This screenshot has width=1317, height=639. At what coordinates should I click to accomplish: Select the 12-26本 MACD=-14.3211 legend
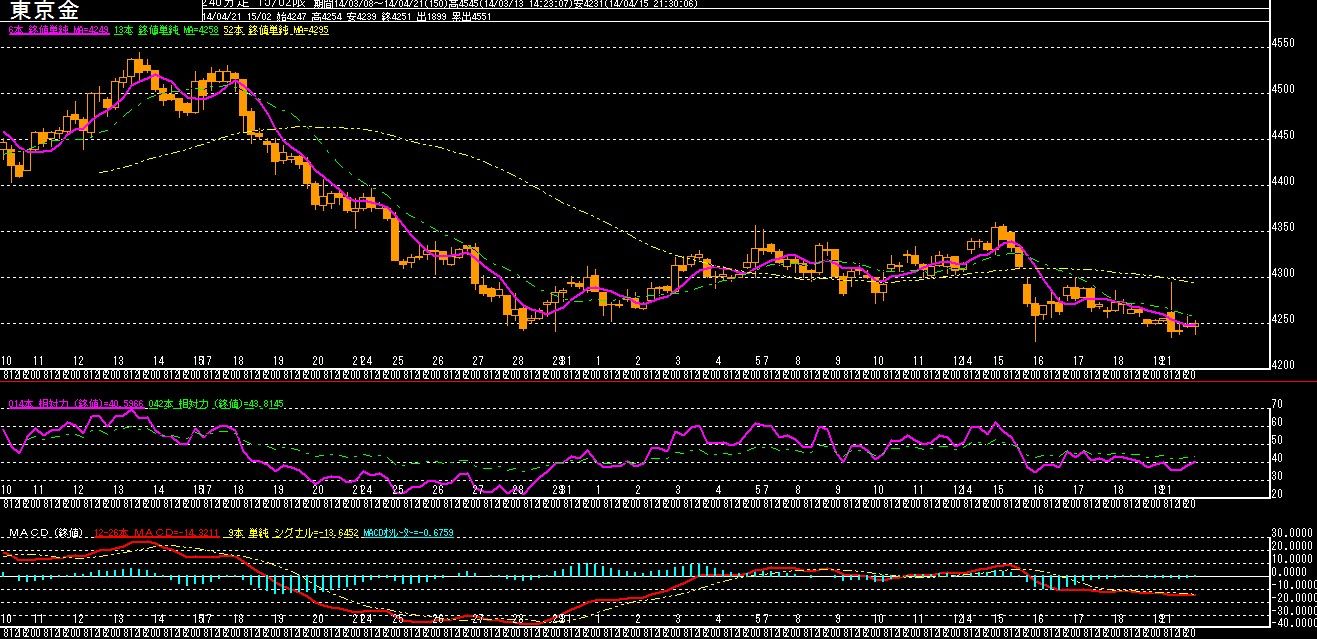pos(156,533)
